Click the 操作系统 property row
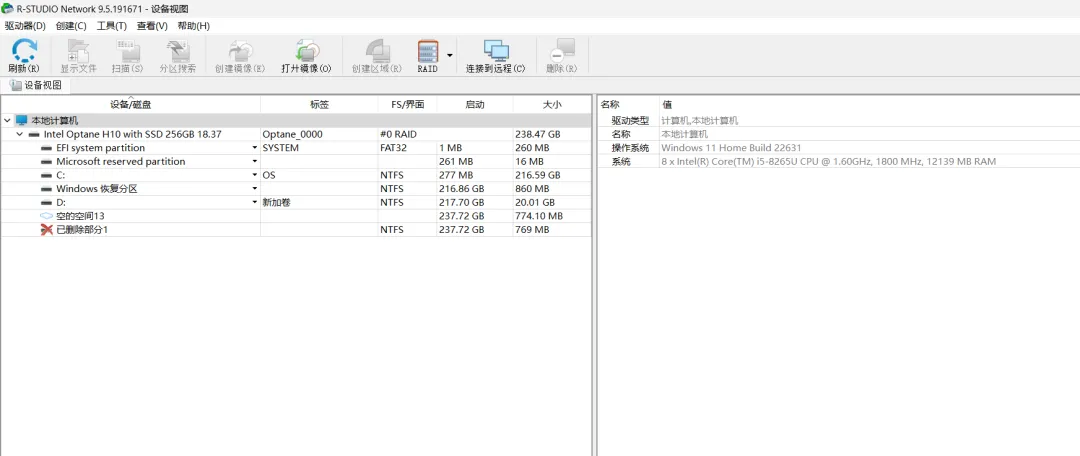The width and height of the screenshot is (1080, 456). coord(838,148)
